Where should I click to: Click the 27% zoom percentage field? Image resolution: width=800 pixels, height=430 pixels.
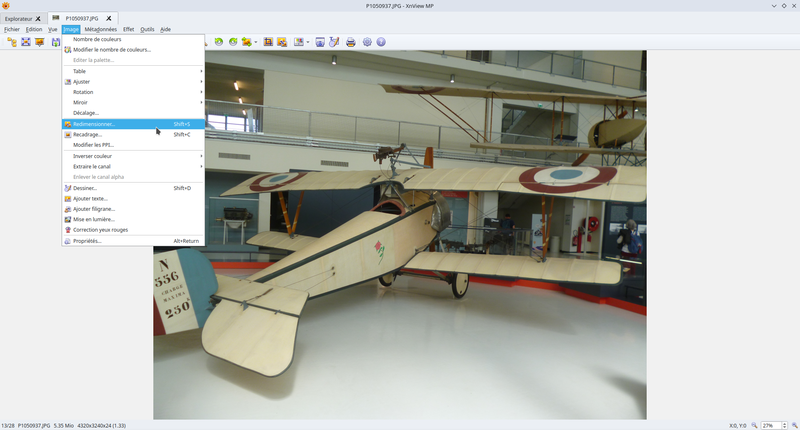[x=770, y=425]
